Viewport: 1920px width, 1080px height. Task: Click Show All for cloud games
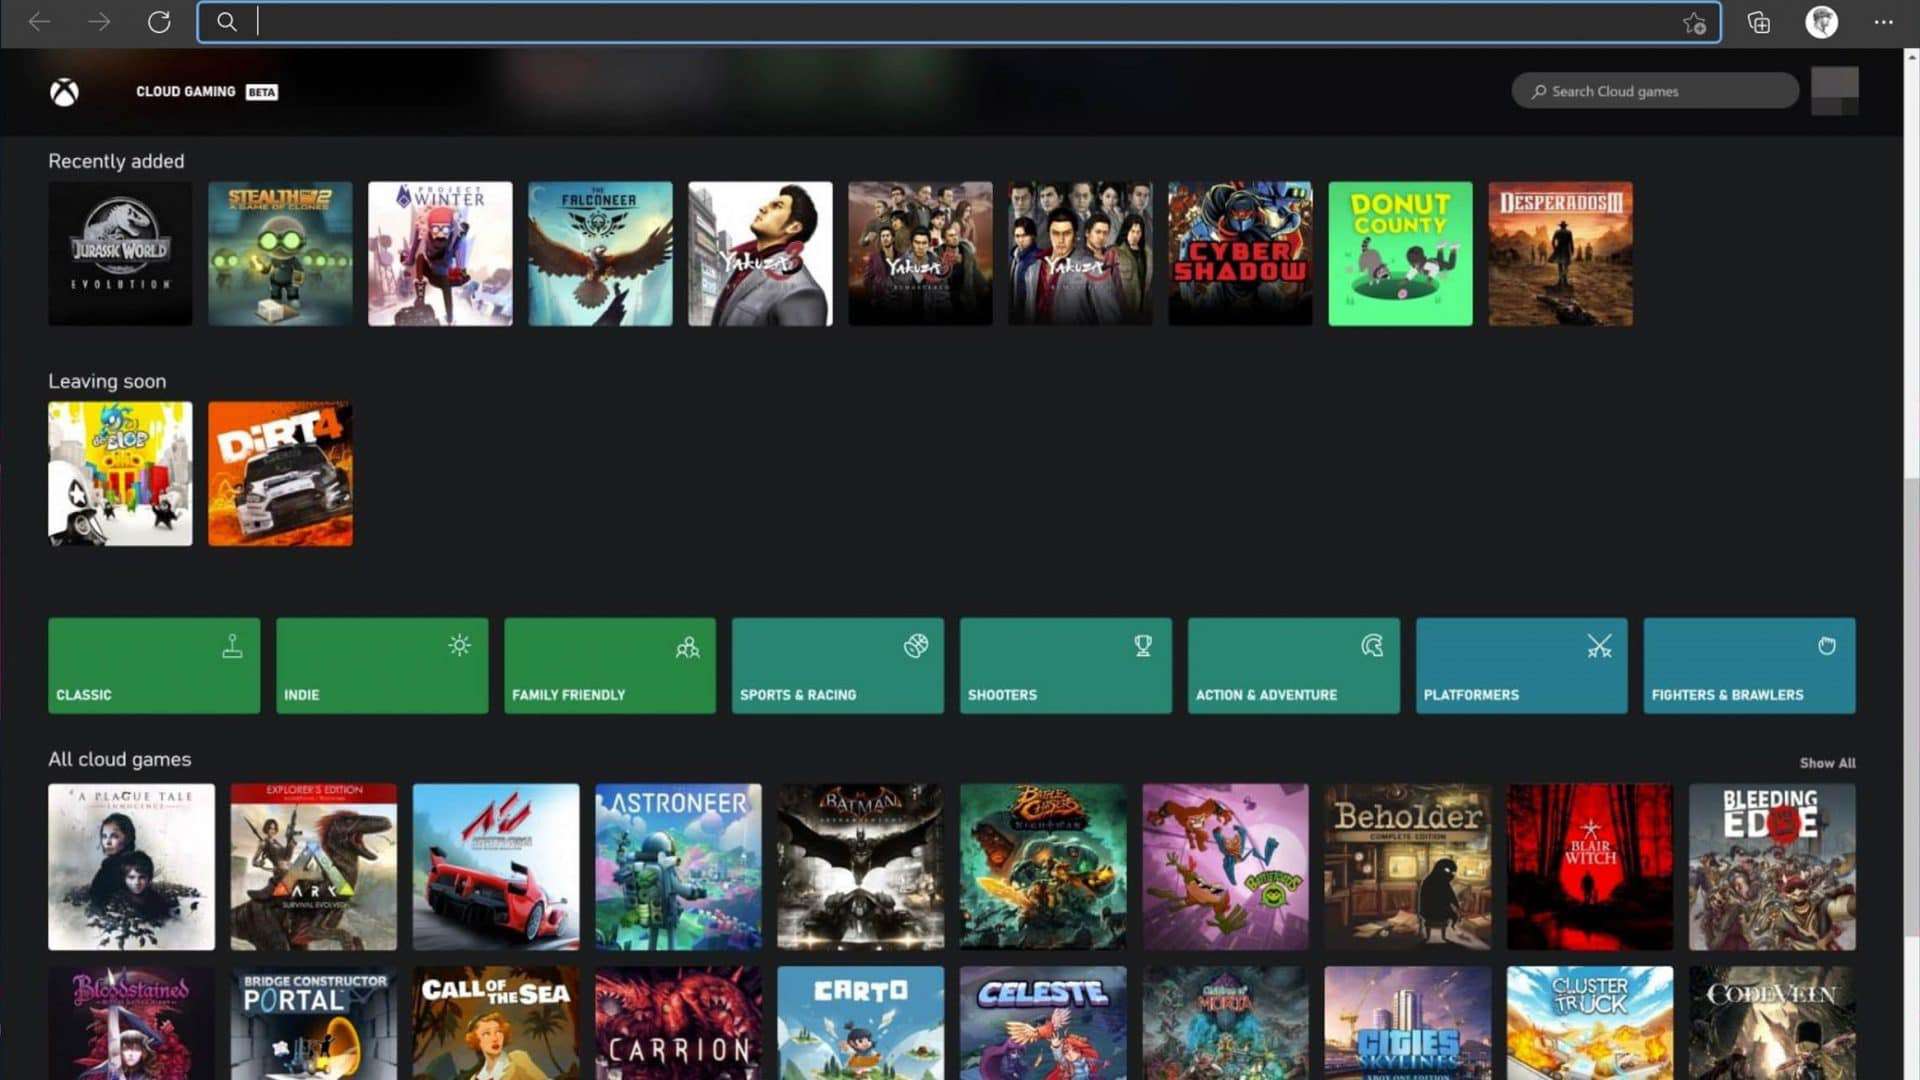1827,763
